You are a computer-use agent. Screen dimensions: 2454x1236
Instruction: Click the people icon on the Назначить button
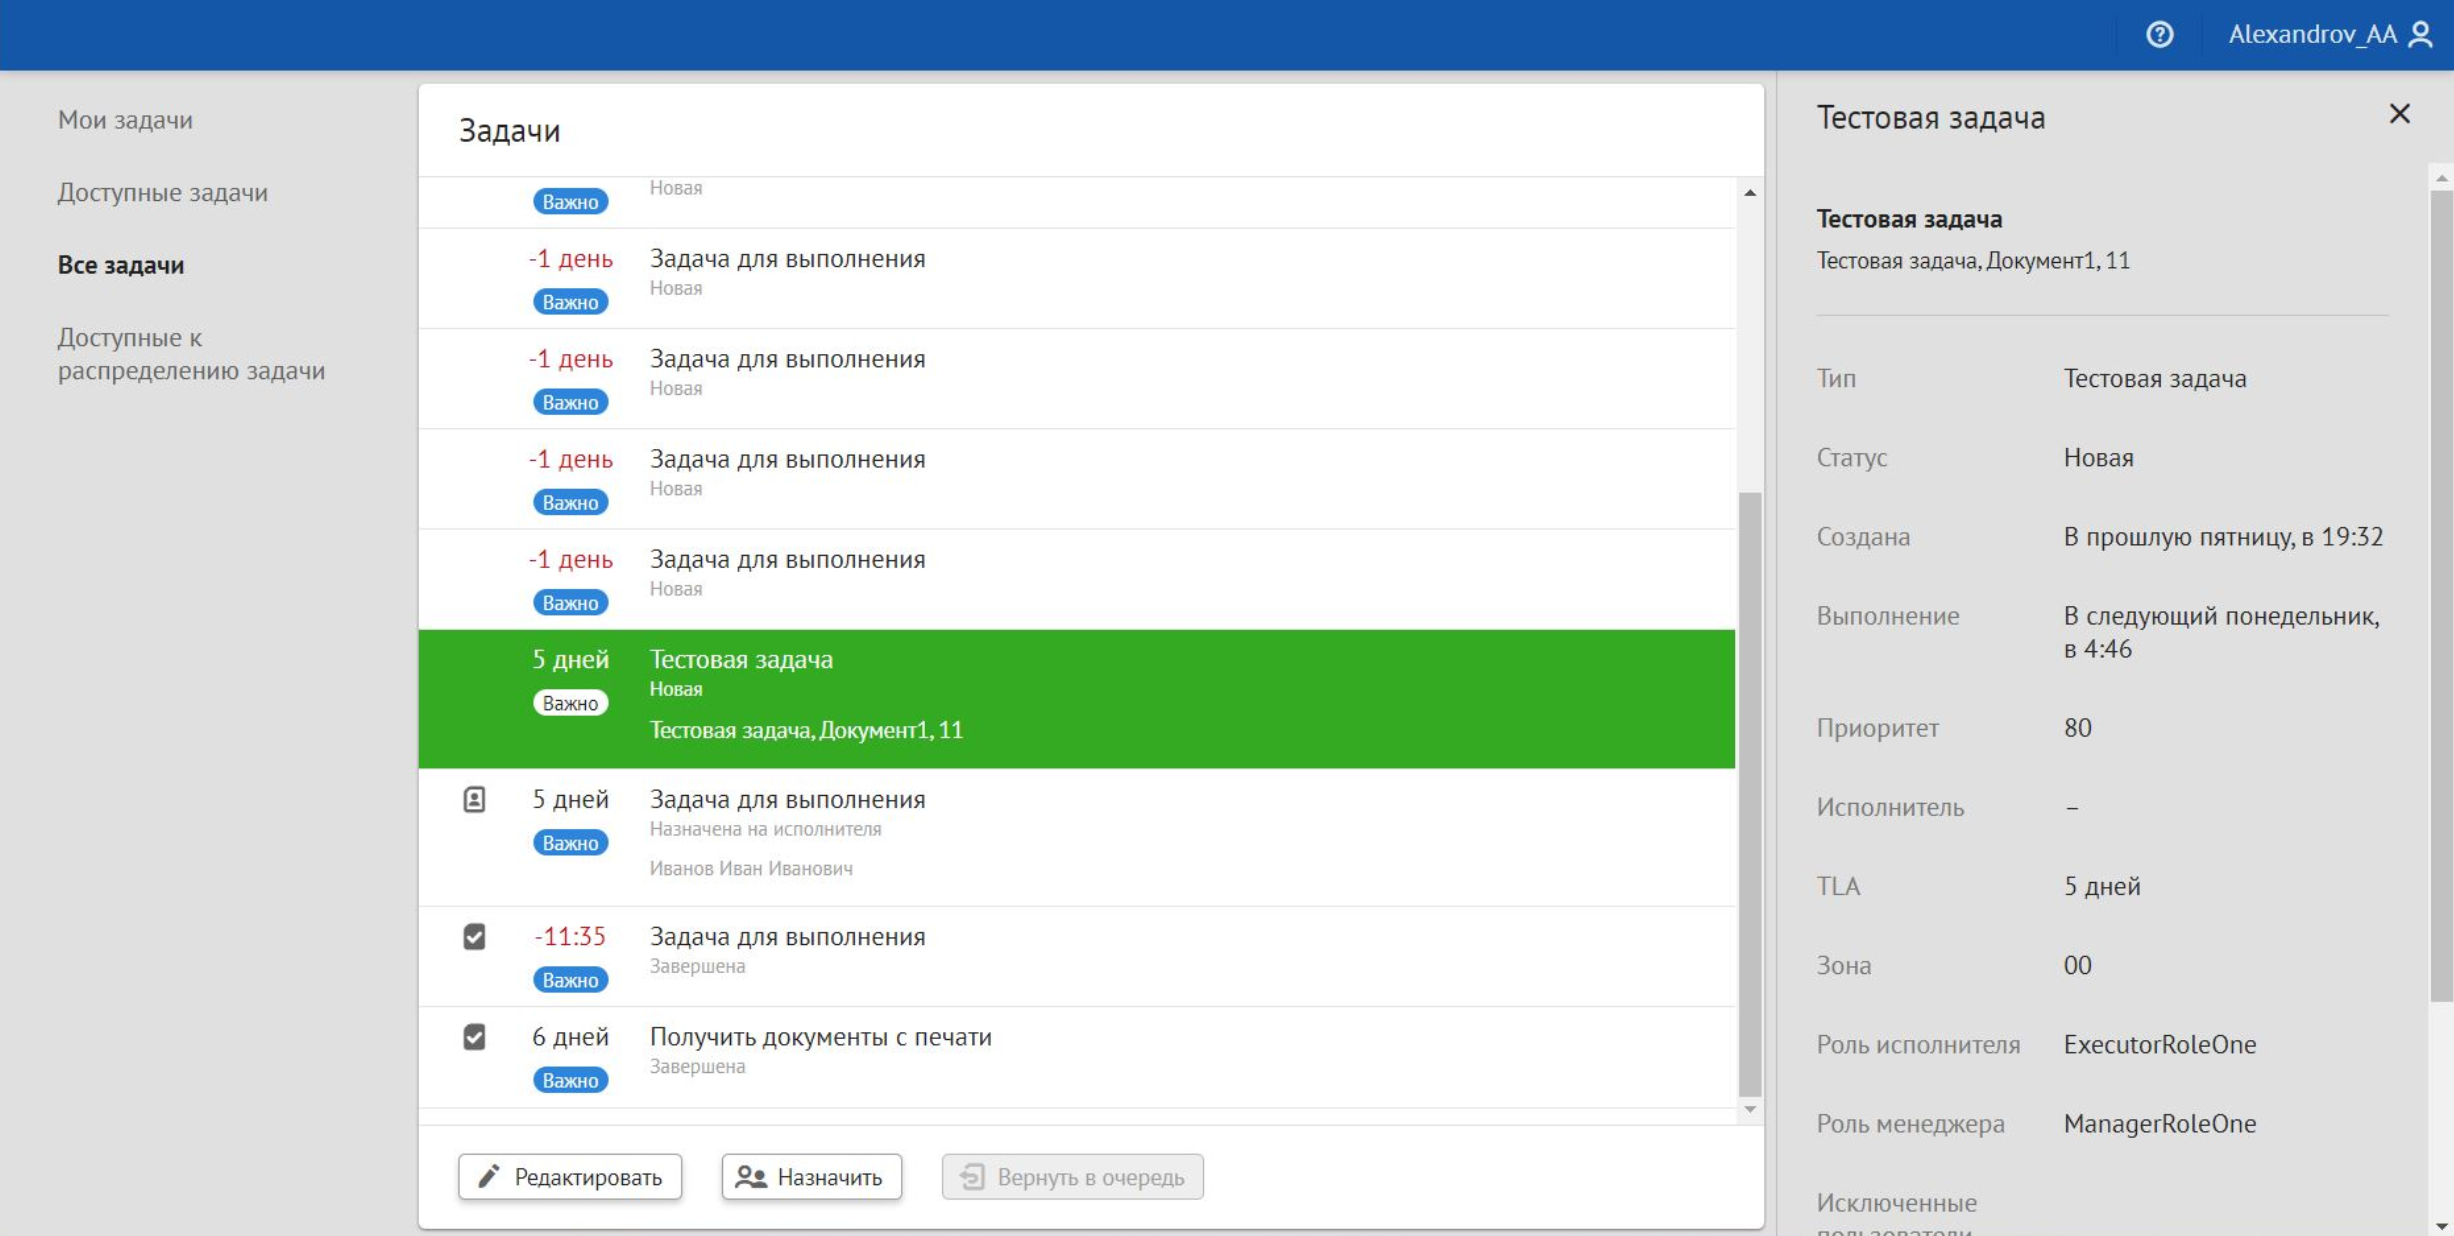(751, 1177)
